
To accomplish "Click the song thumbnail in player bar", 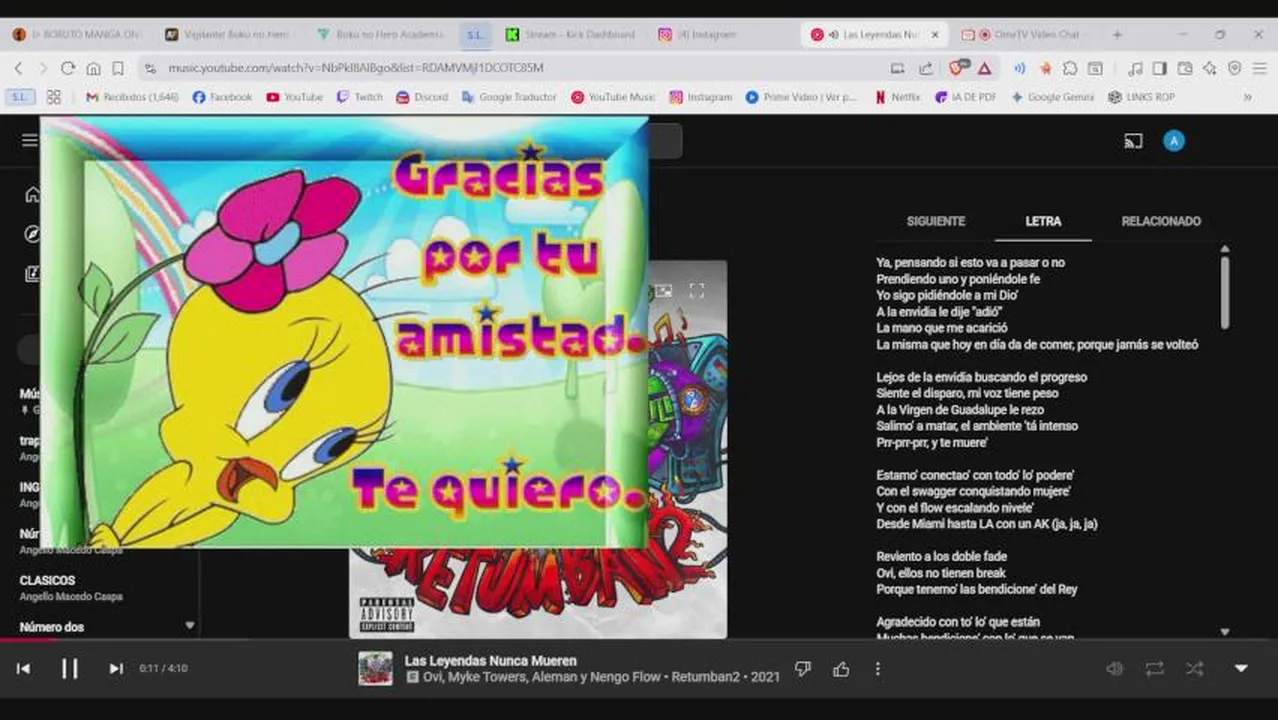I will coord(376,668).
